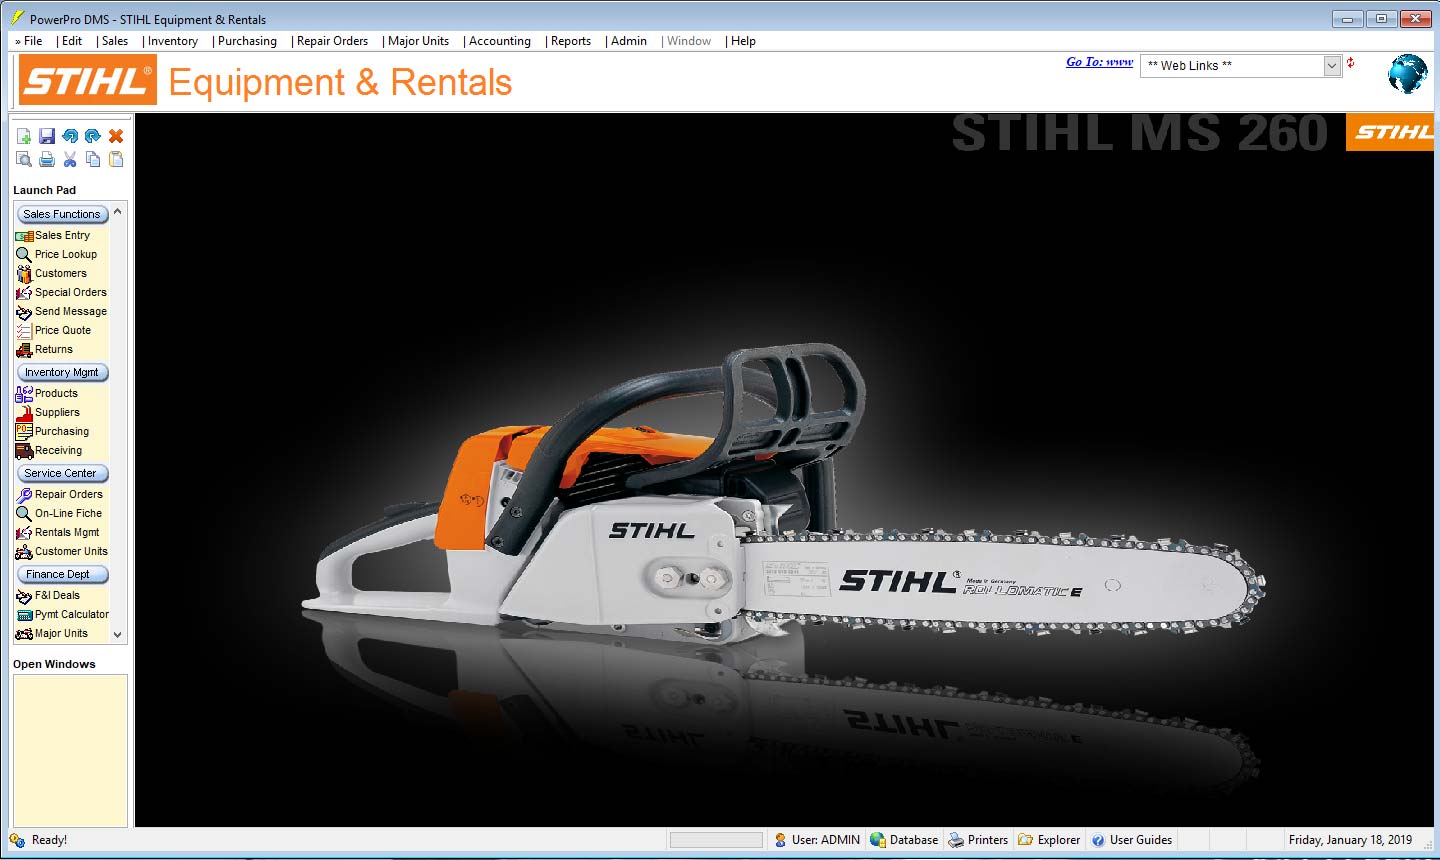Image resolution: width=1440 pixels, height=860 pixels.
Task: Click the Redo arrow toolbar icon
Action: click(x=93, y=136)
